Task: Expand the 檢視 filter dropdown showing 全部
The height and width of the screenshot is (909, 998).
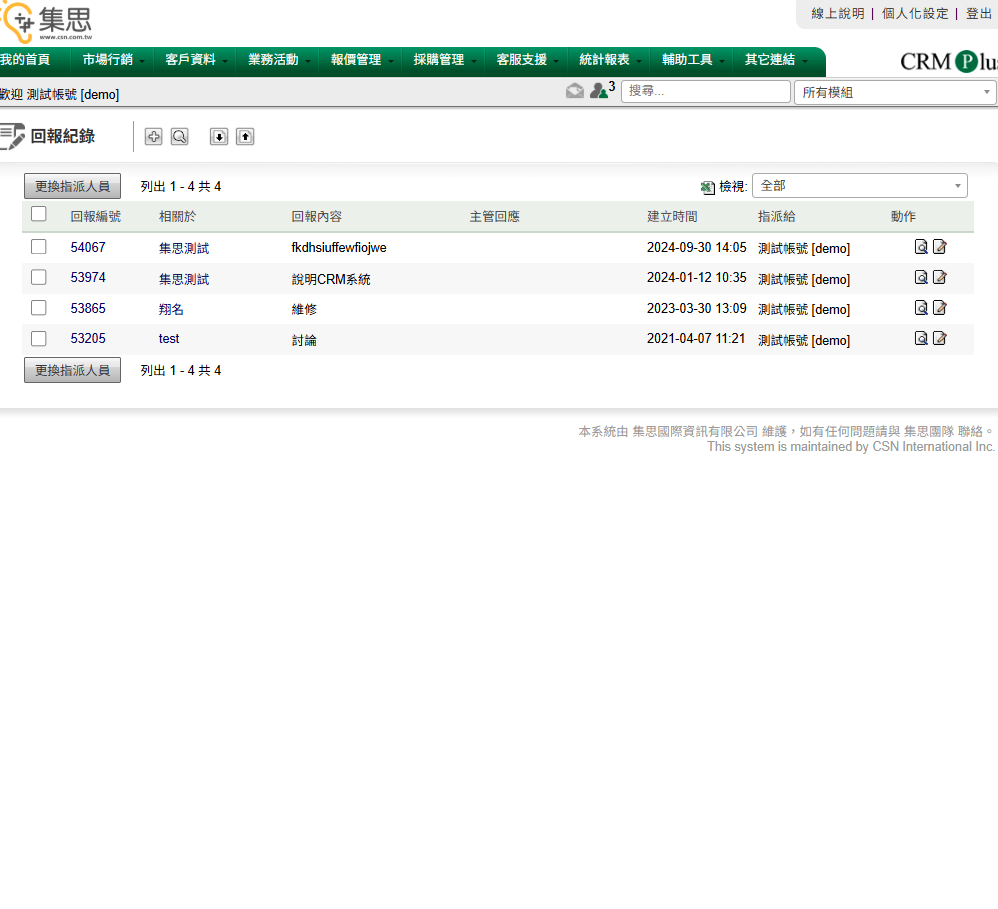Action: [x=859, y=186]
